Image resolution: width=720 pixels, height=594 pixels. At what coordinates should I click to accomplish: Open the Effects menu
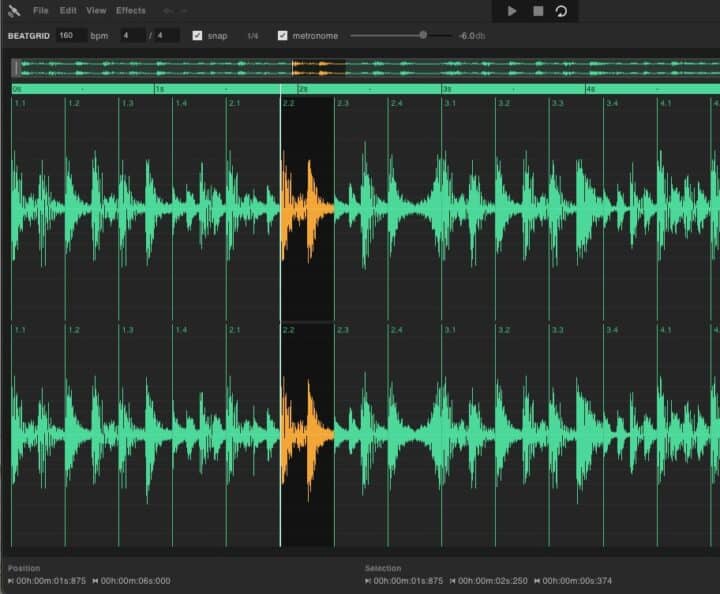coord(130,11)
